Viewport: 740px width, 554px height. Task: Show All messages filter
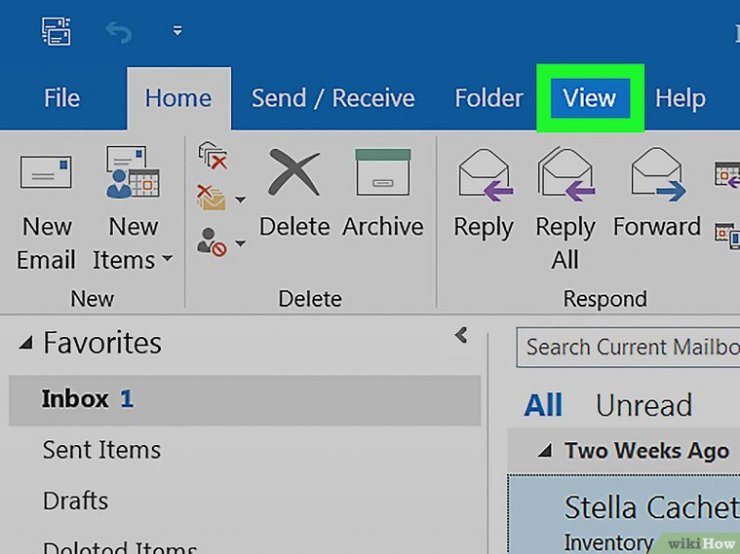(x=543, y=405)
